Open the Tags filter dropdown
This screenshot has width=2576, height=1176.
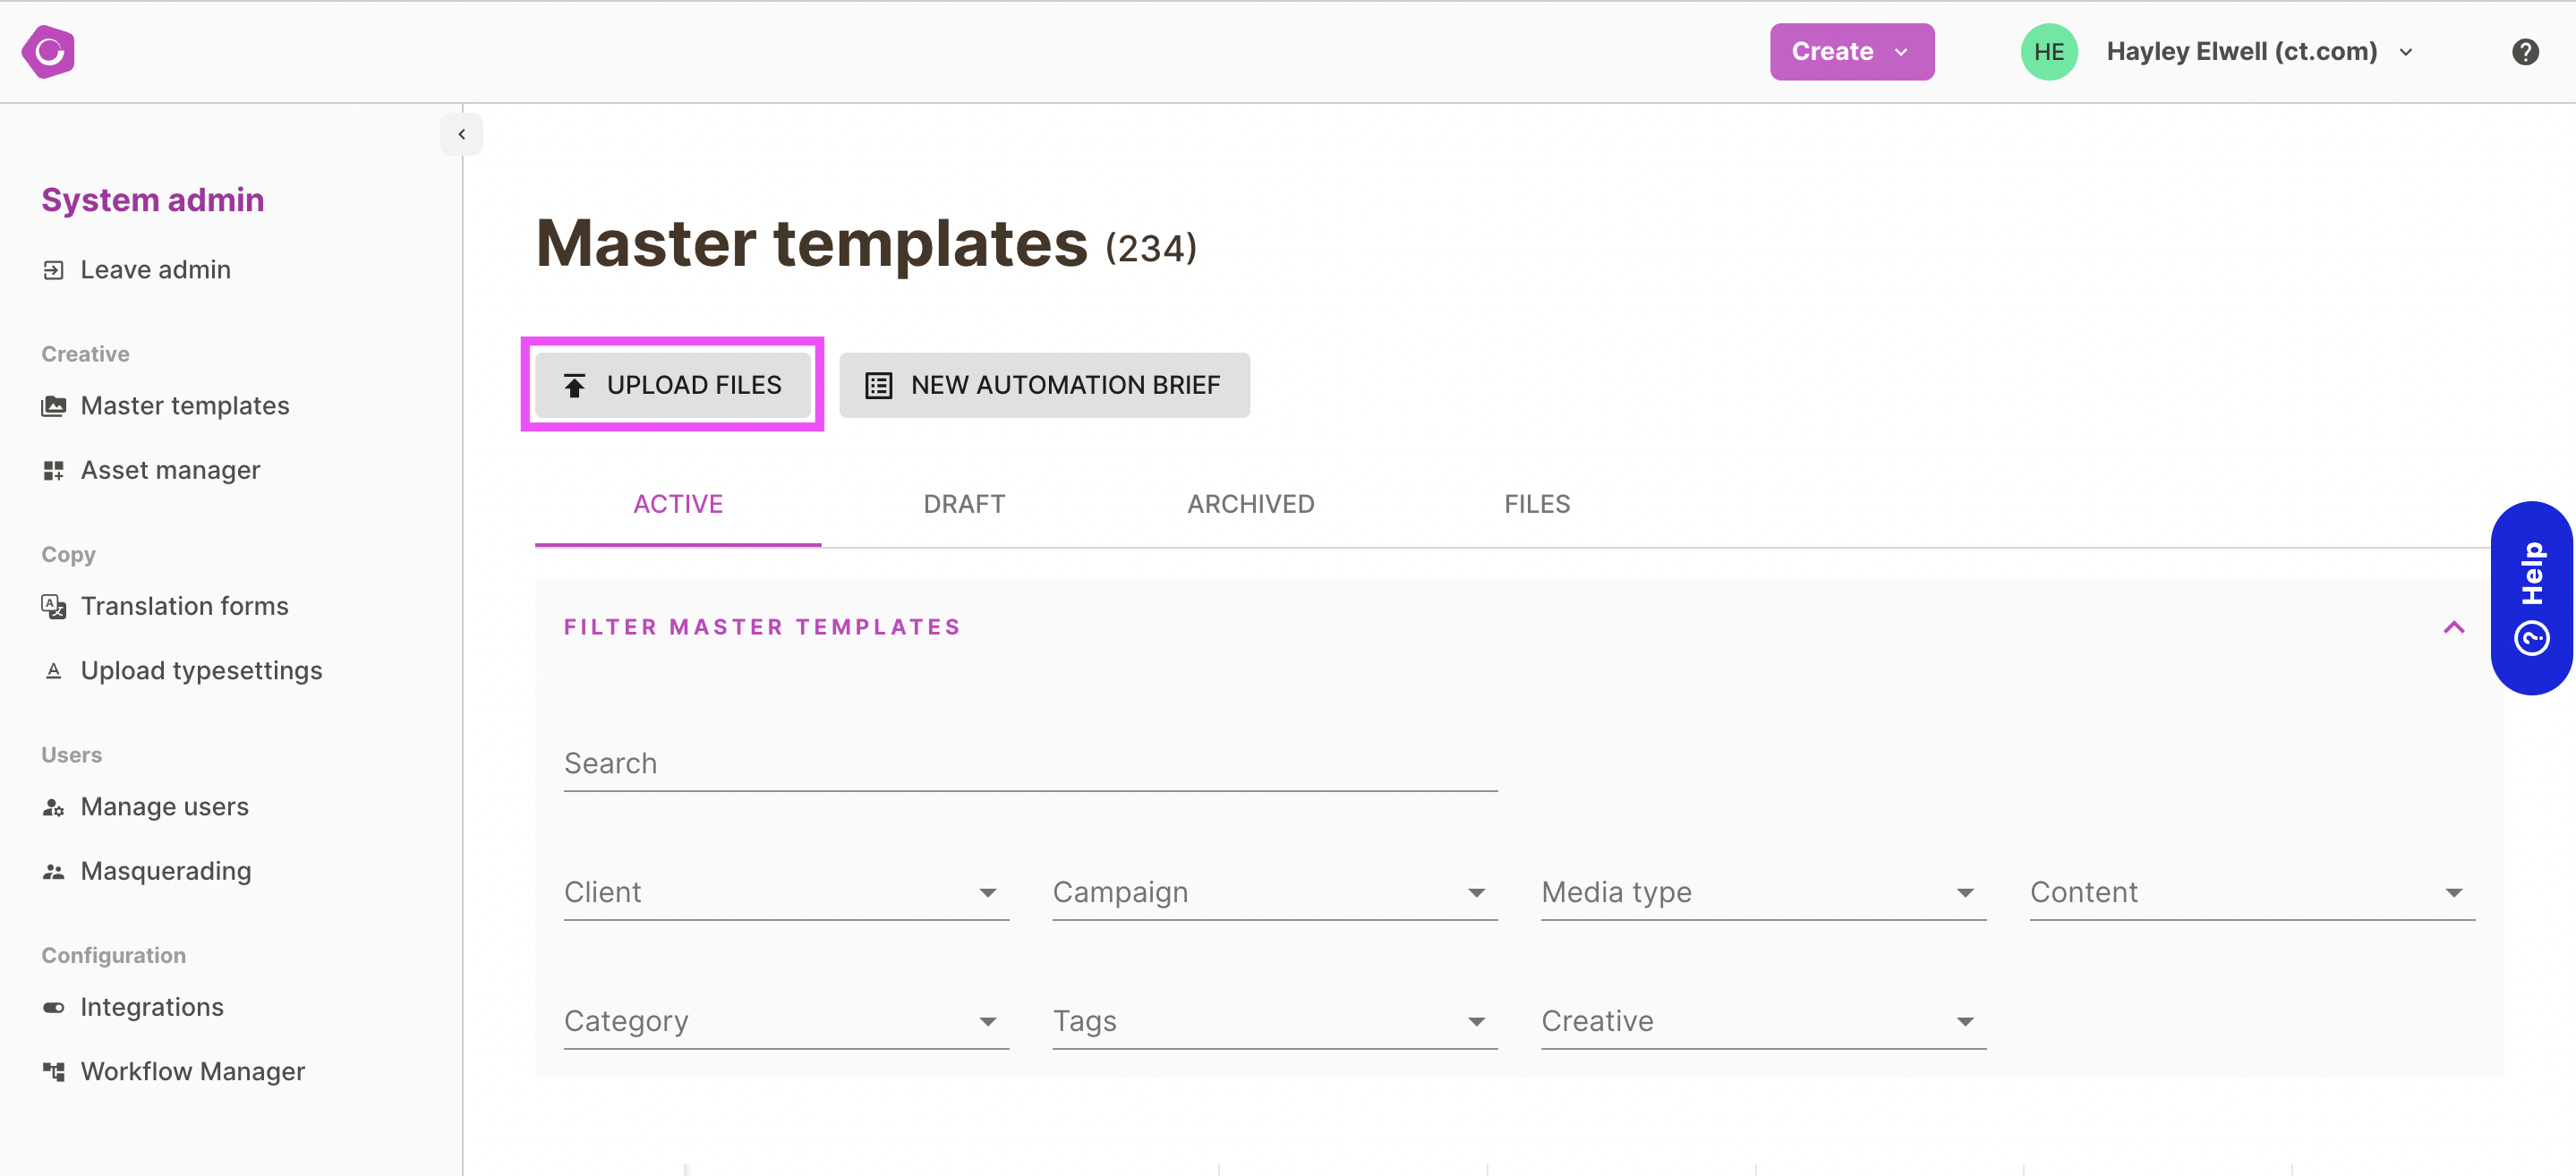coord(1275,1021)
